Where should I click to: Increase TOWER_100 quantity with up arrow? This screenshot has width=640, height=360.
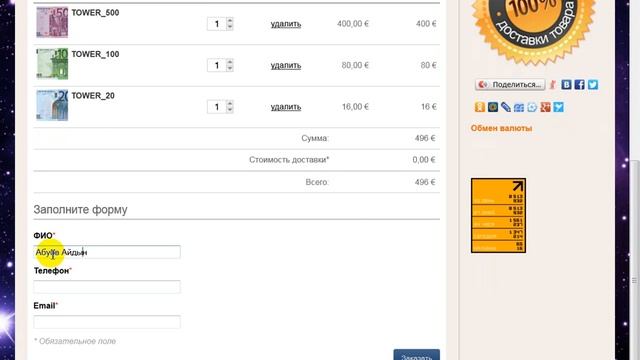[230, 62]
